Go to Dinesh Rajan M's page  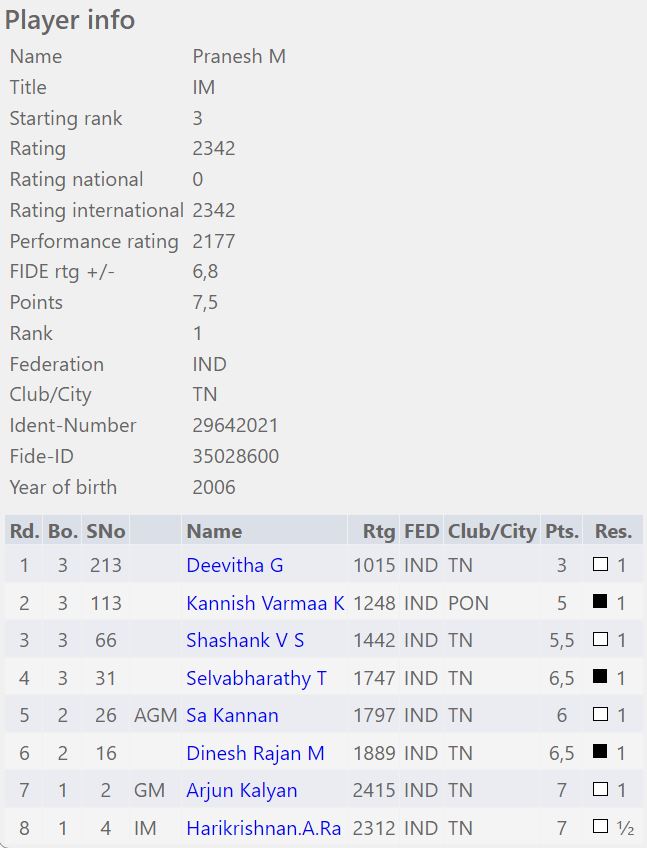coord(255,753)
